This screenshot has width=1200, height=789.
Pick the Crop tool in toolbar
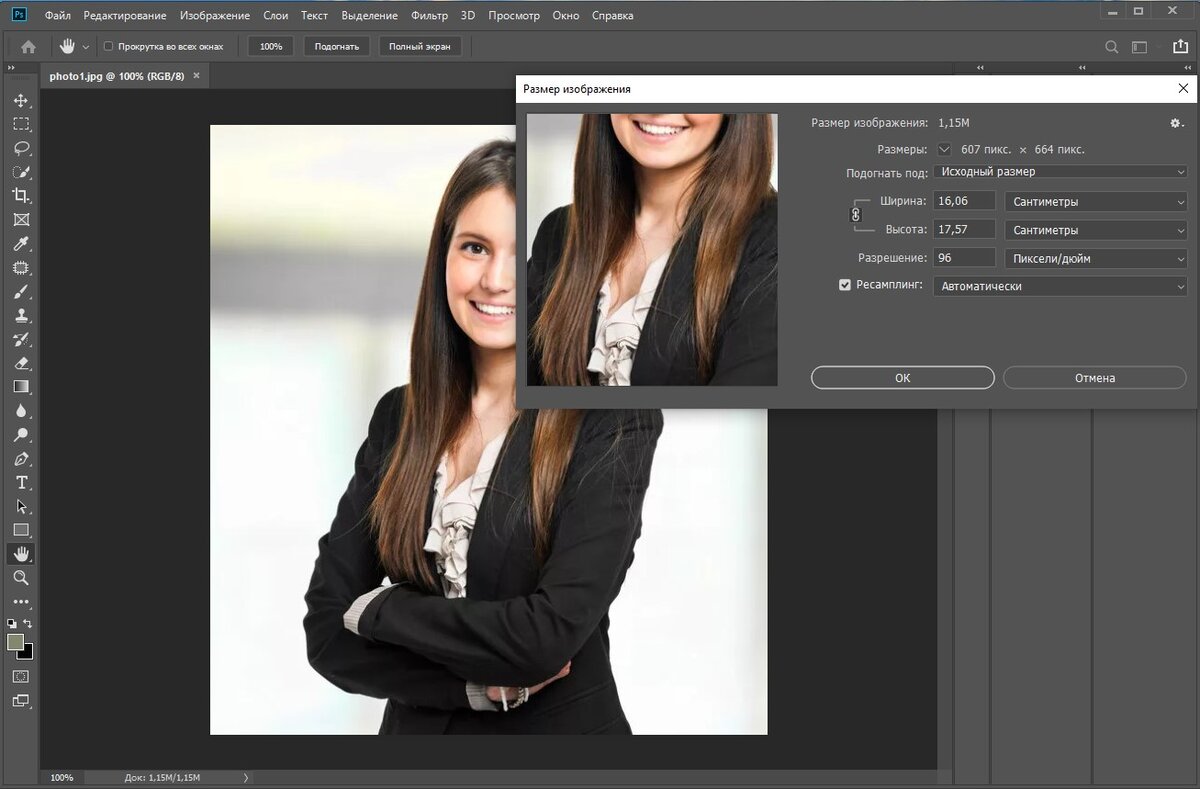[x=21, y=196]
